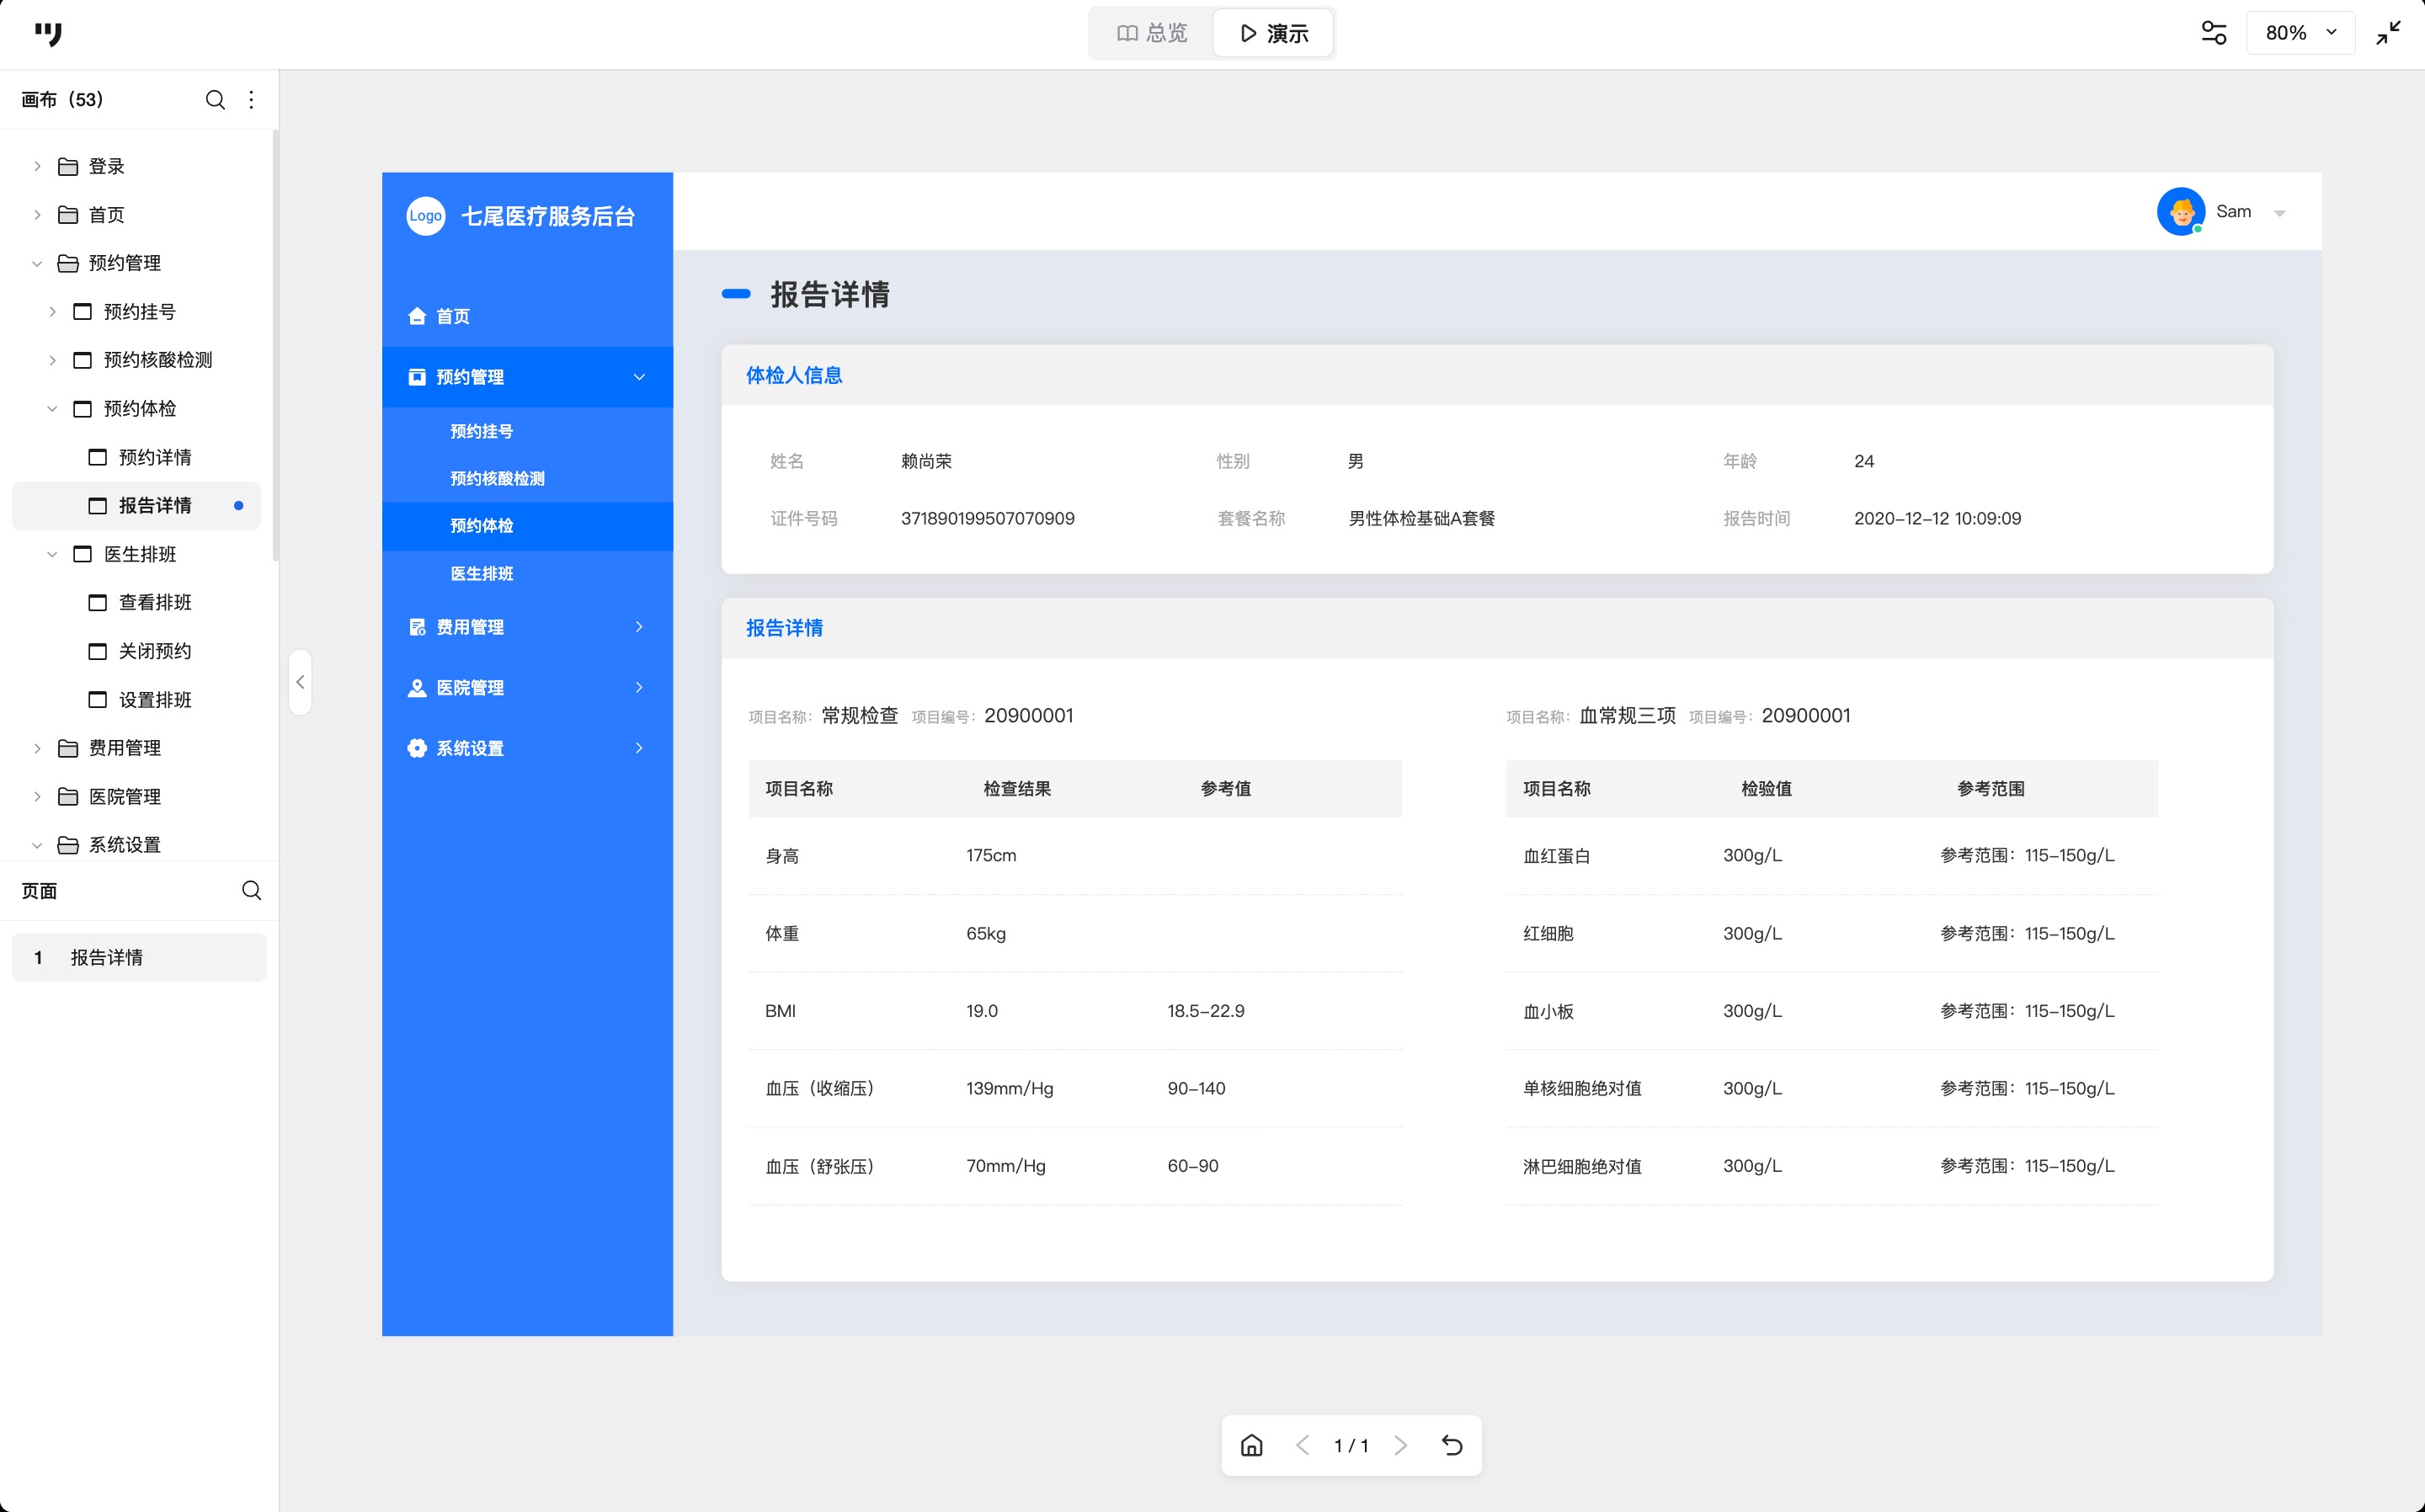
Task: Click 首页 in the blue sidebar
Action: pos(452,316)
